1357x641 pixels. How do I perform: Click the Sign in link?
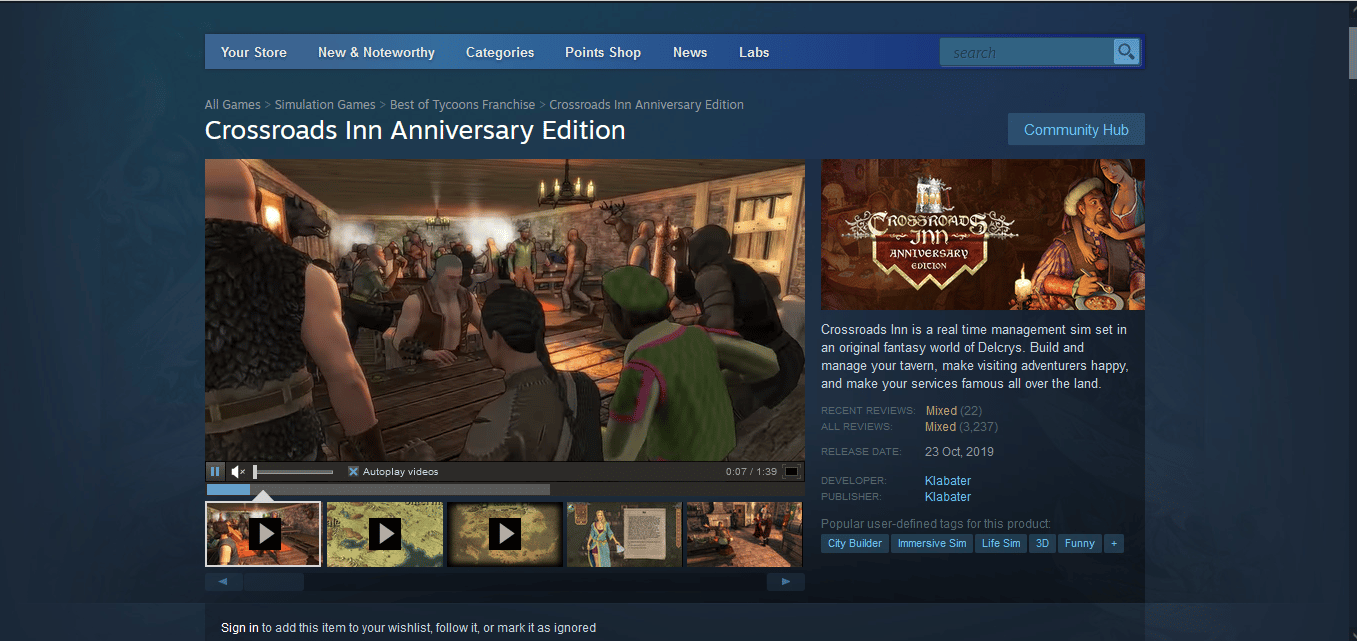(240, 628)
